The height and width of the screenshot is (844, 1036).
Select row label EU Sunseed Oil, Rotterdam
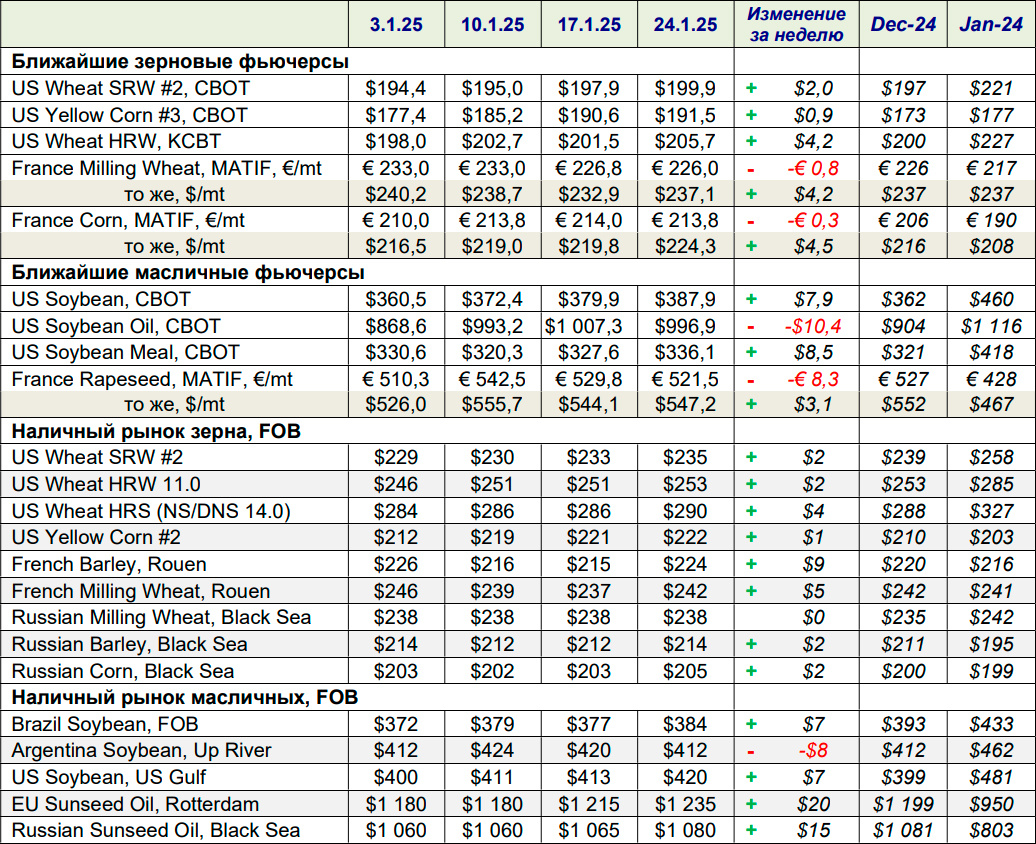click(x=135, y=804)
